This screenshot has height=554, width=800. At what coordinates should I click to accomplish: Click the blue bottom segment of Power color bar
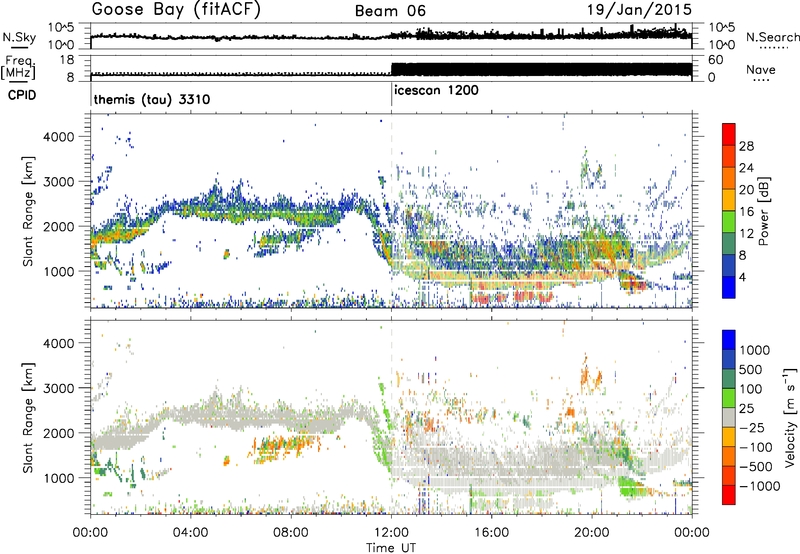coord(729,288)
